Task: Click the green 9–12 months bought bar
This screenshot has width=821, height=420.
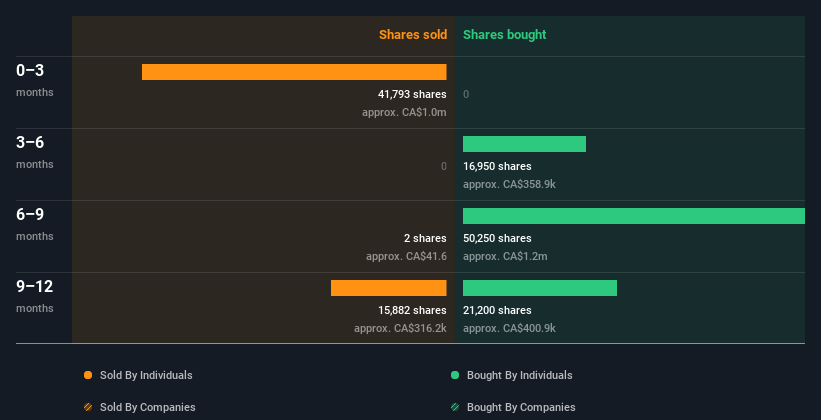Action: tap(540, 288)
